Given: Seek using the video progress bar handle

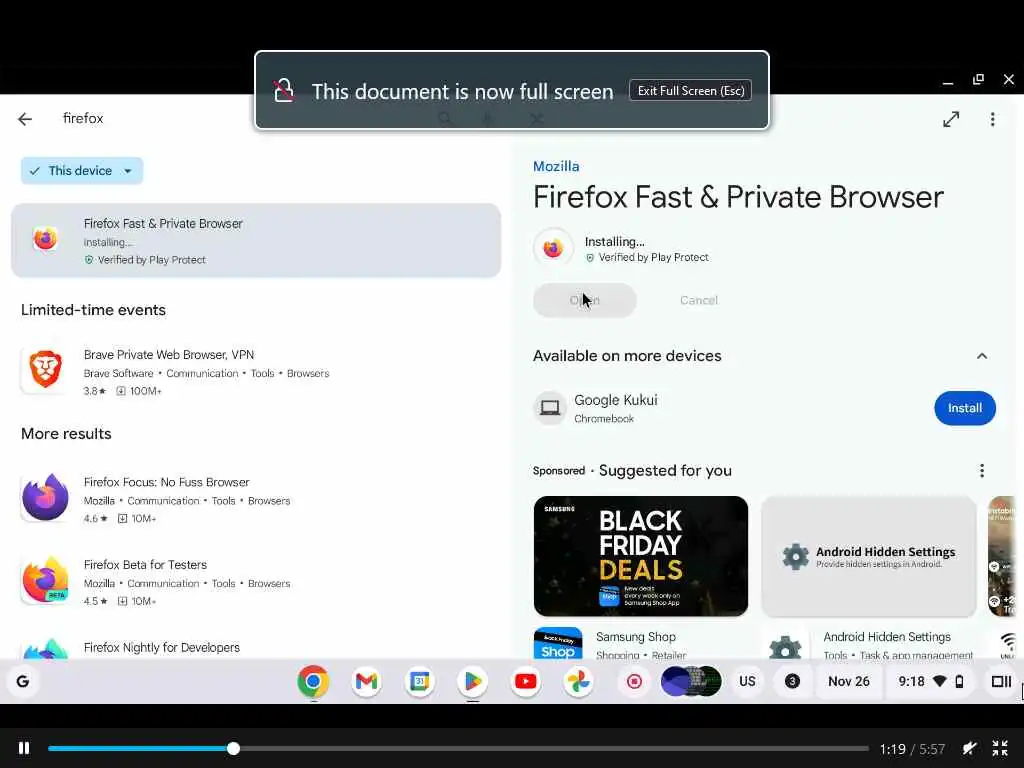Looking at the screenshot, I should pyautogui.click(x=233, y=748).
